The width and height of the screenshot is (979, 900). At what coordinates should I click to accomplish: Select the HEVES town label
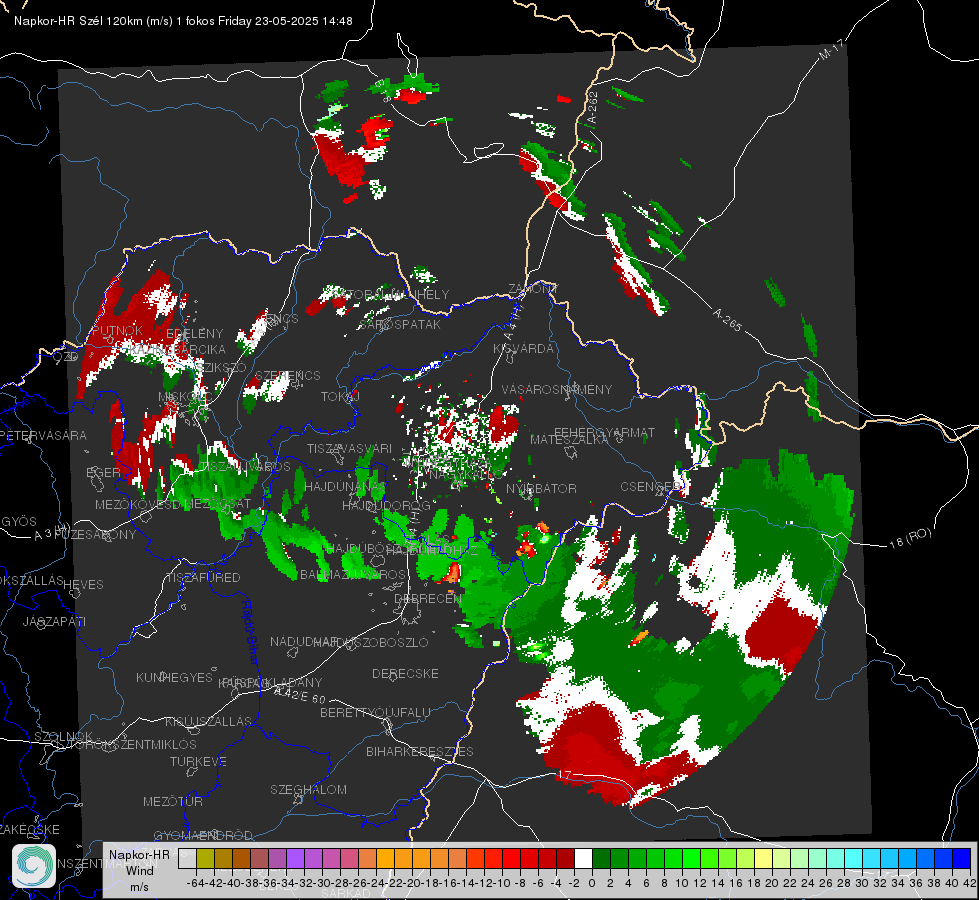pos(83,585)
